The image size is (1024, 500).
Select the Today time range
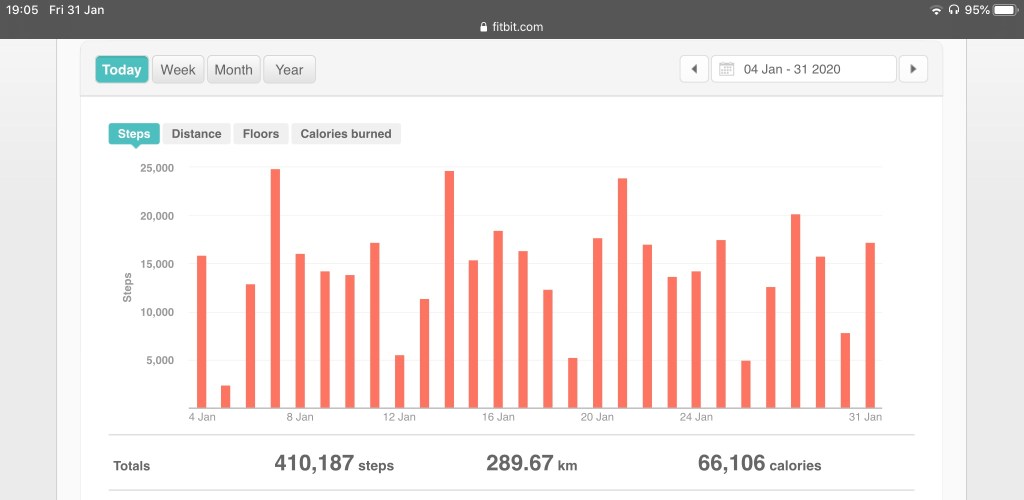point(122,70)
